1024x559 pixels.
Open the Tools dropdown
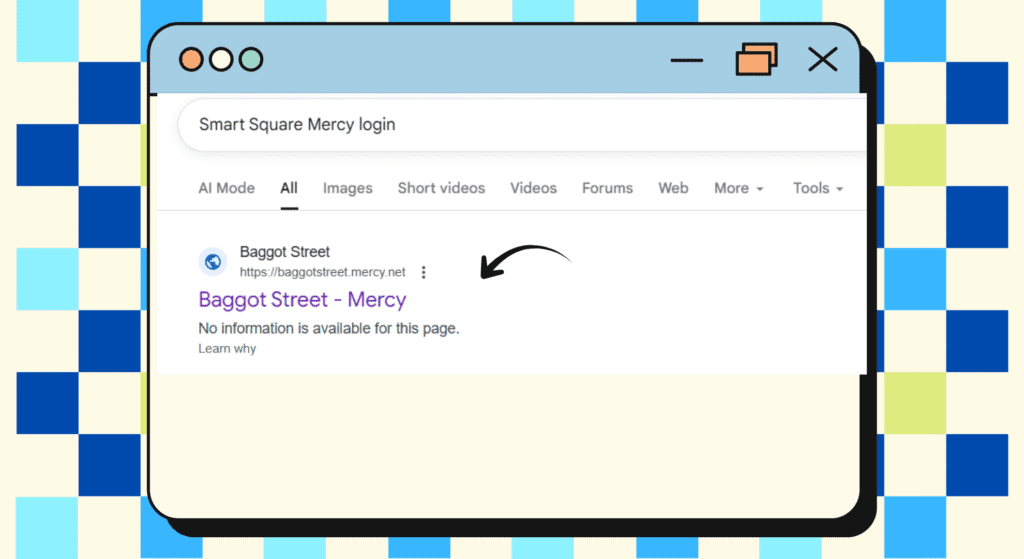(x=817, y=188)
